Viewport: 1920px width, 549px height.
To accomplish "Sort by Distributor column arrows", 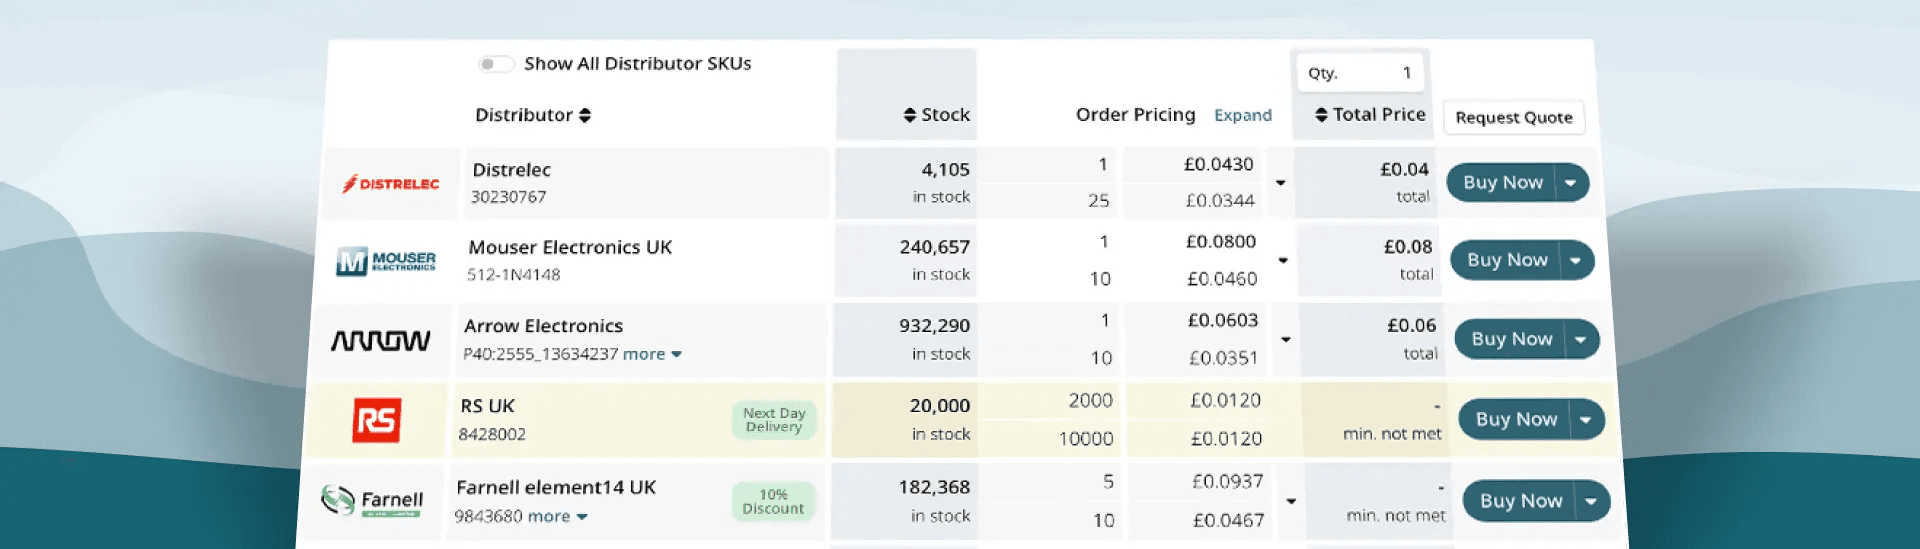I will (x=585, y=116).
